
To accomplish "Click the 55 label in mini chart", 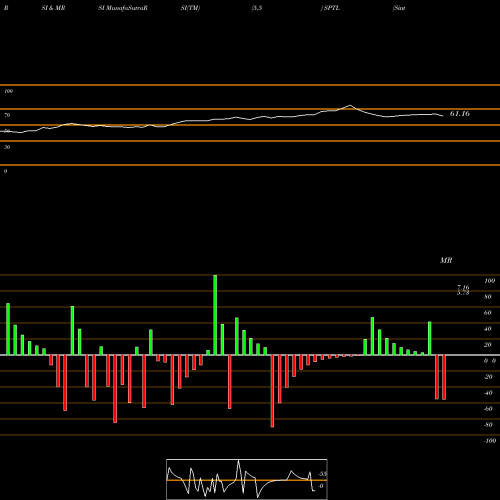I will 323,474.
